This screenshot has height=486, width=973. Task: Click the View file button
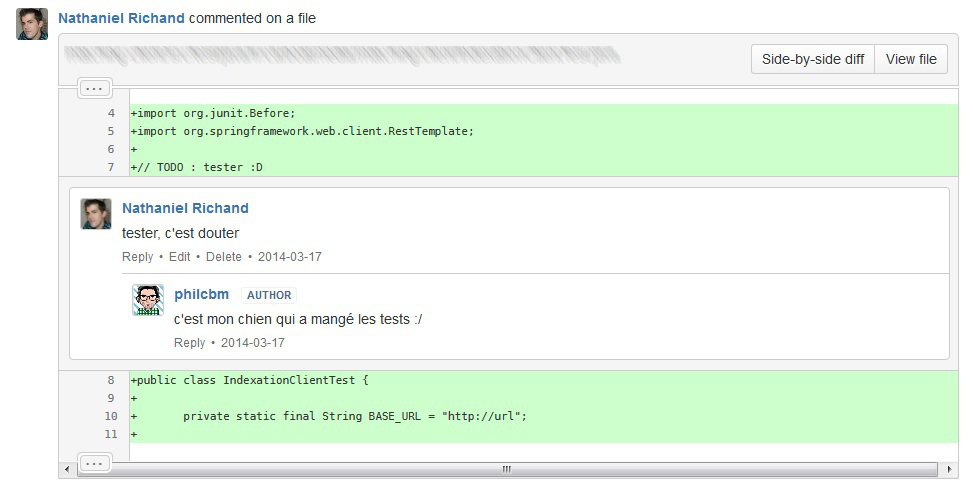coord(911,59)
